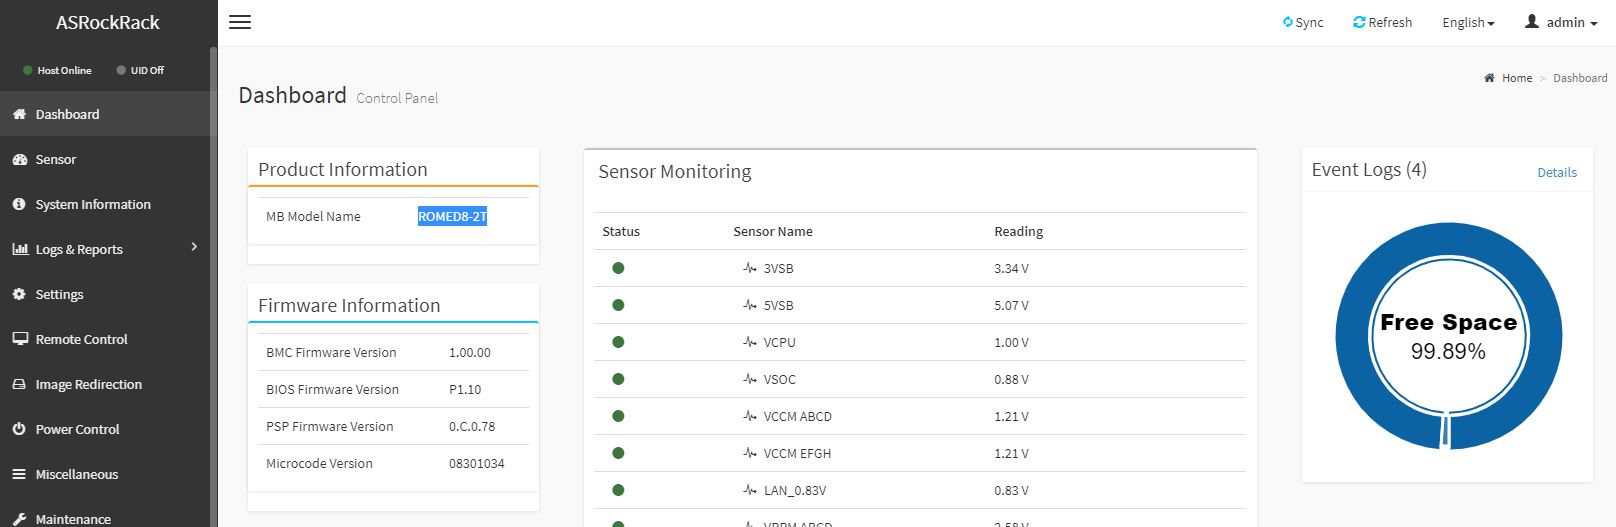
Task: Click the Home breadcrumb icon
Action: [1490, 78]
